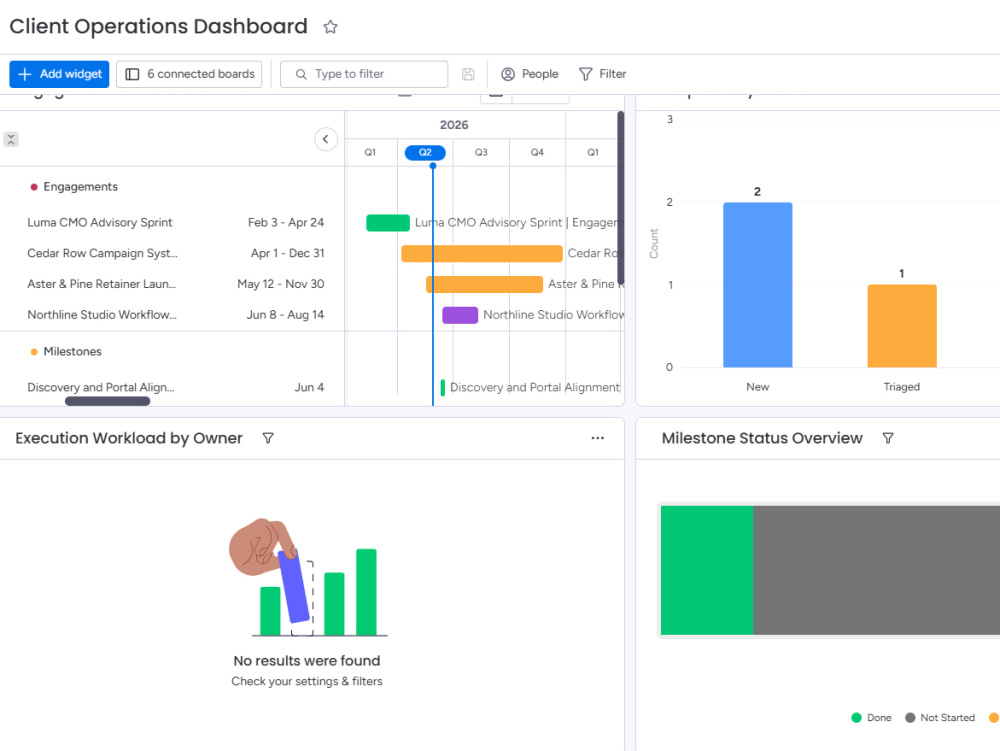Click the orange Aster & Pine Gantt bar
The height and width of the screenshot is (751, 1000).
pos(484,284)
